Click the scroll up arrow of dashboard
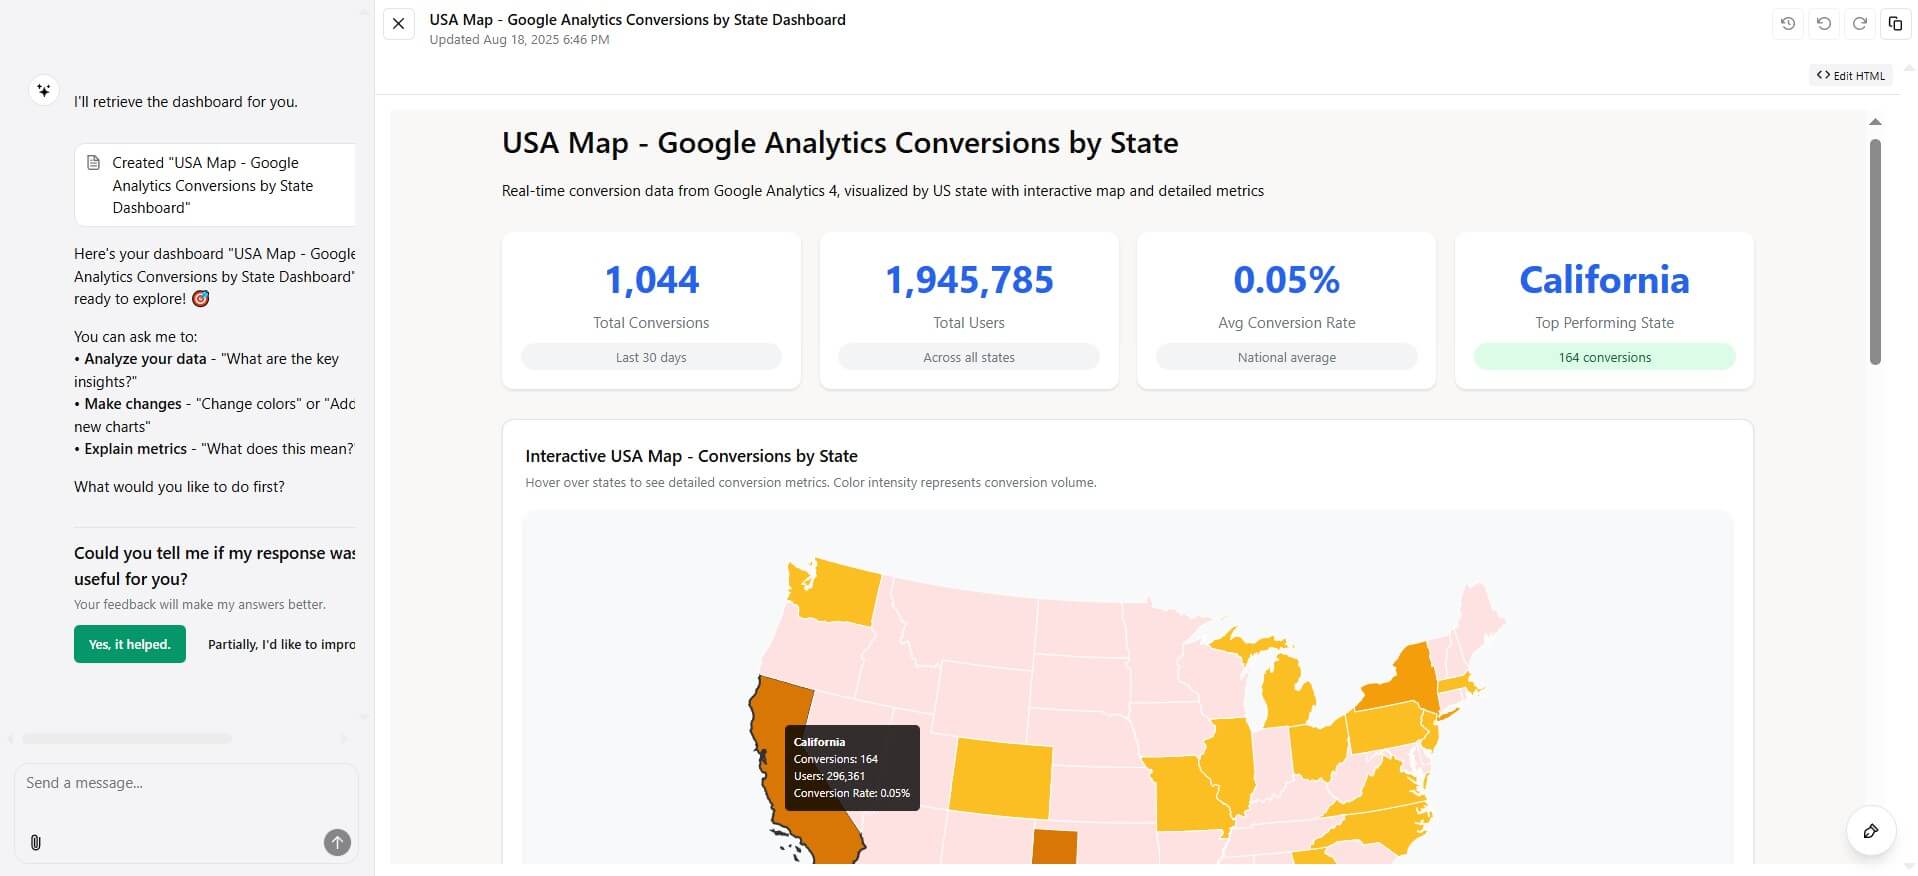This screenshot has width=1918, height=876. pyautogui.click(x=1875, y=122)
